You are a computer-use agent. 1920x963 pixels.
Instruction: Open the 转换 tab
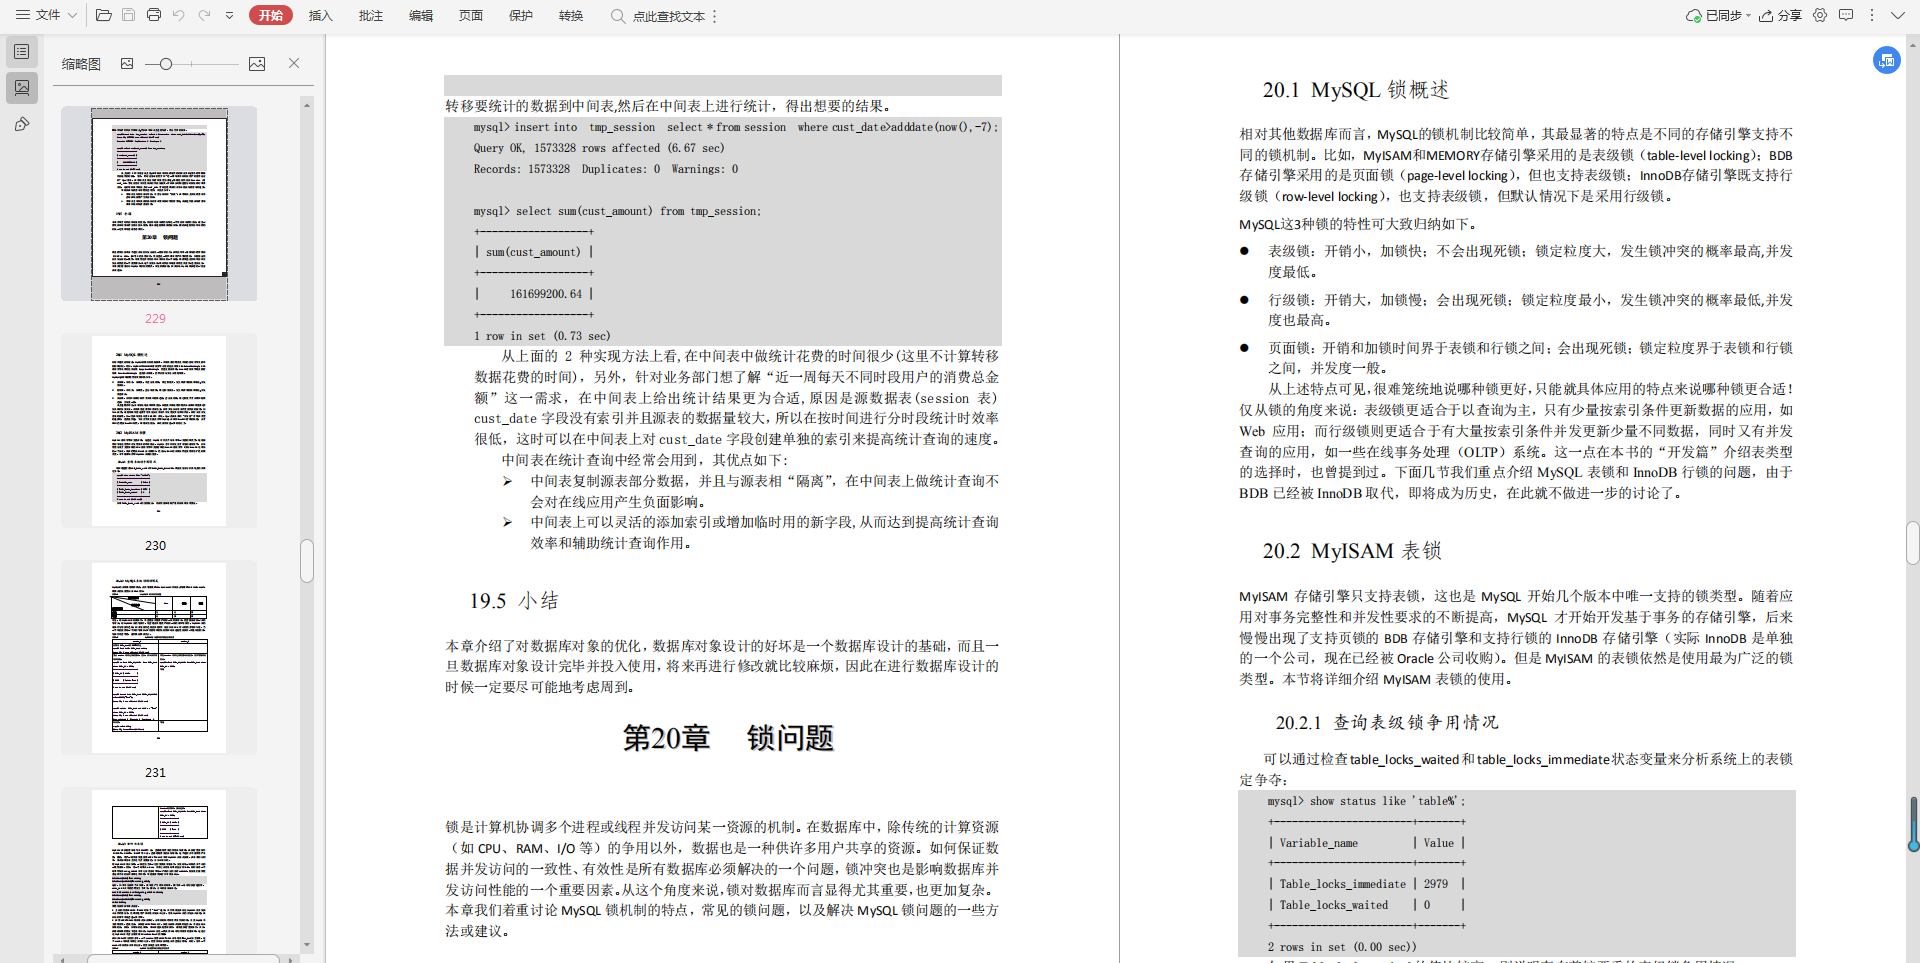[x=571, y=15]
